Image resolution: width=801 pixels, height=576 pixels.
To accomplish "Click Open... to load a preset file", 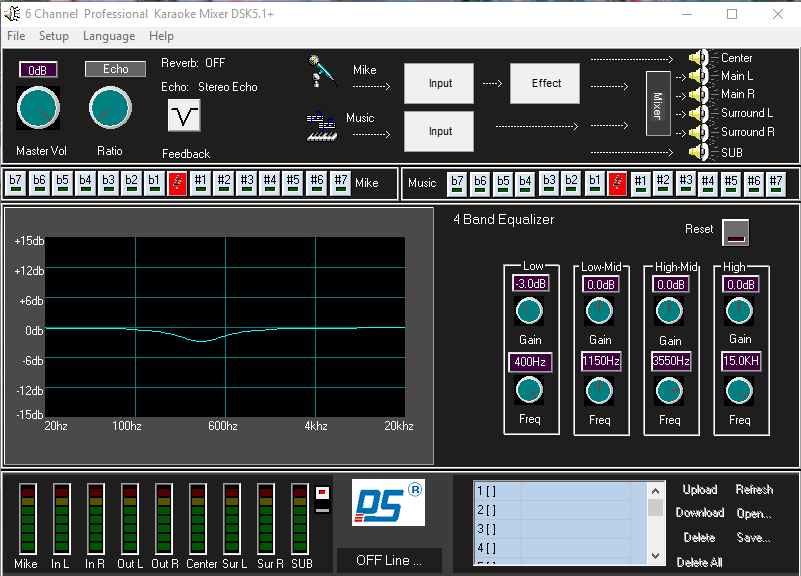I will coord(753,513).
